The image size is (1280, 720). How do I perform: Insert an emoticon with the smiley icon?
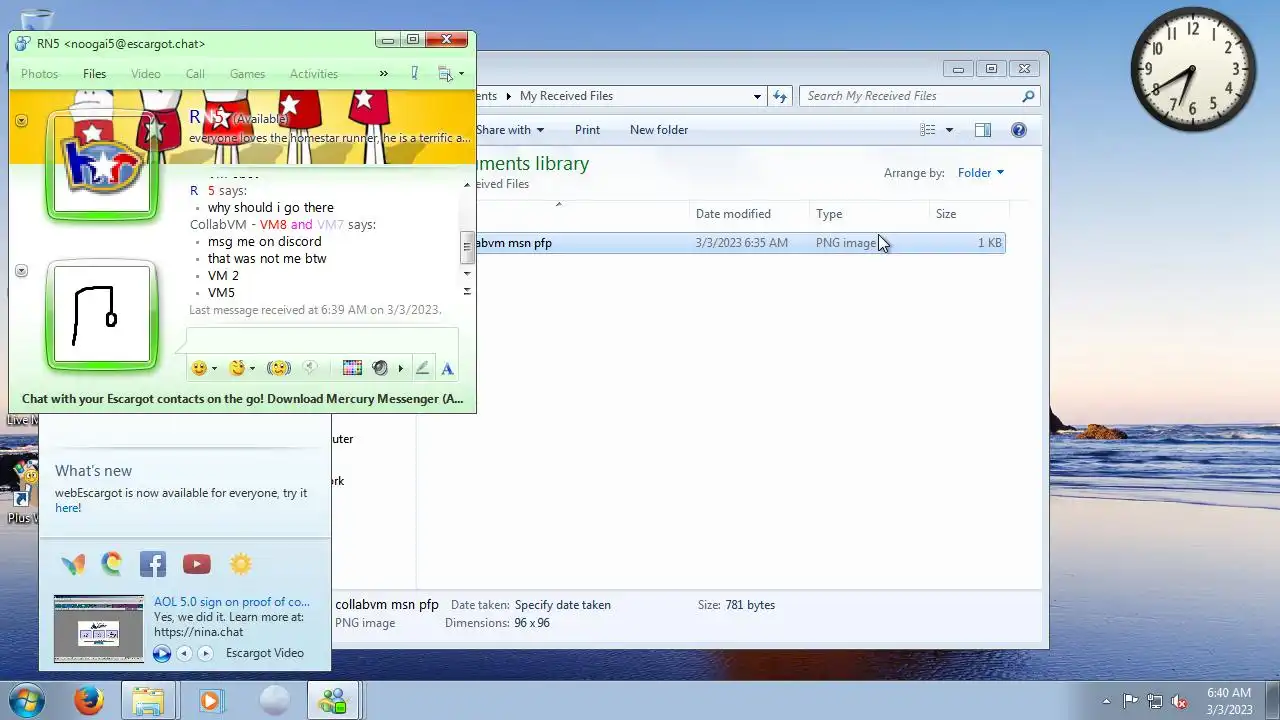(x=199, y=368)
